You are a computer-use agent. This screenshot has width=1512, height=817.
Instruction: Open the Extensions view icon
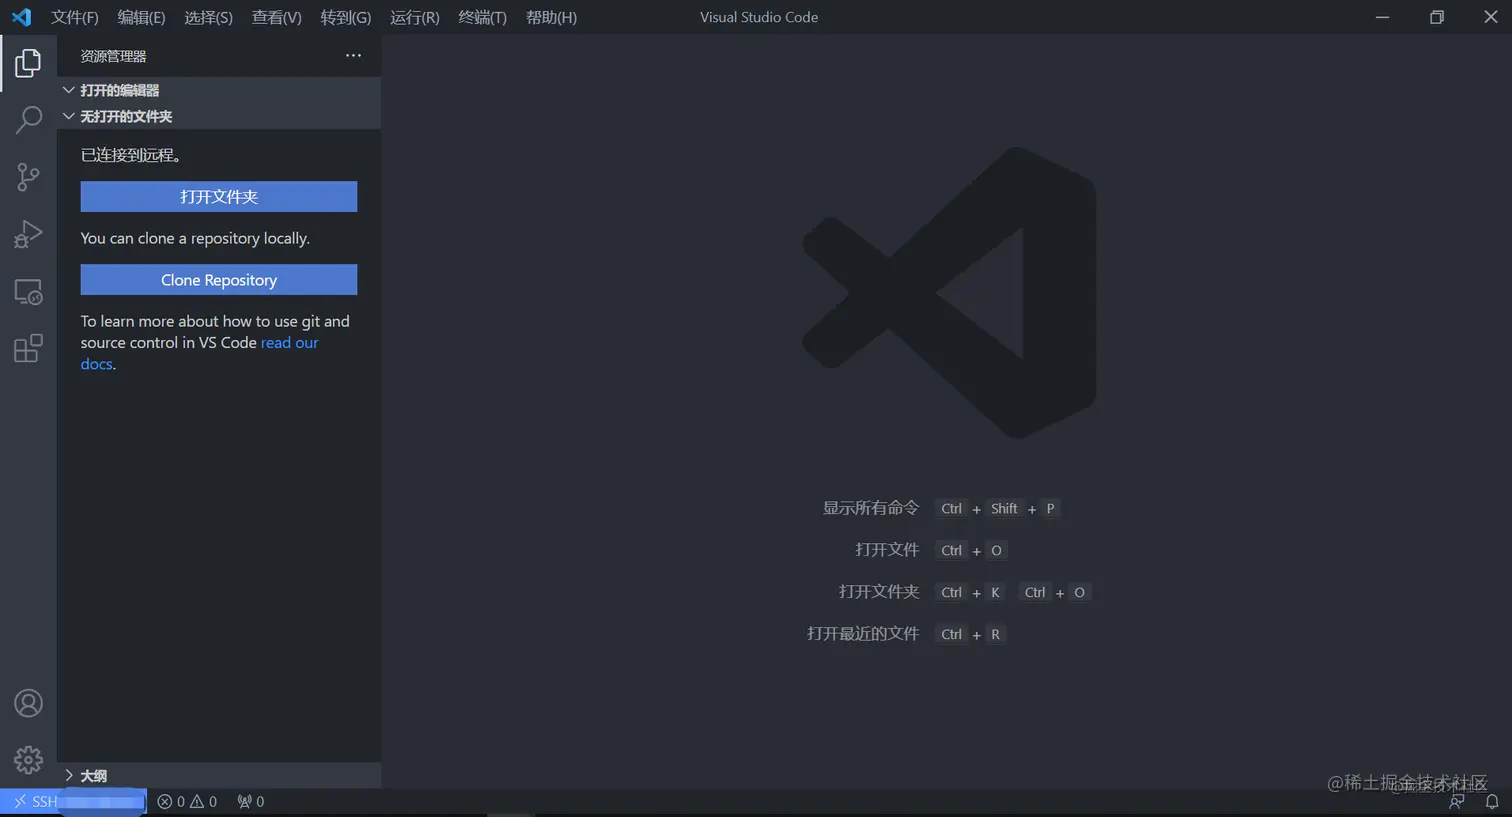29,347
